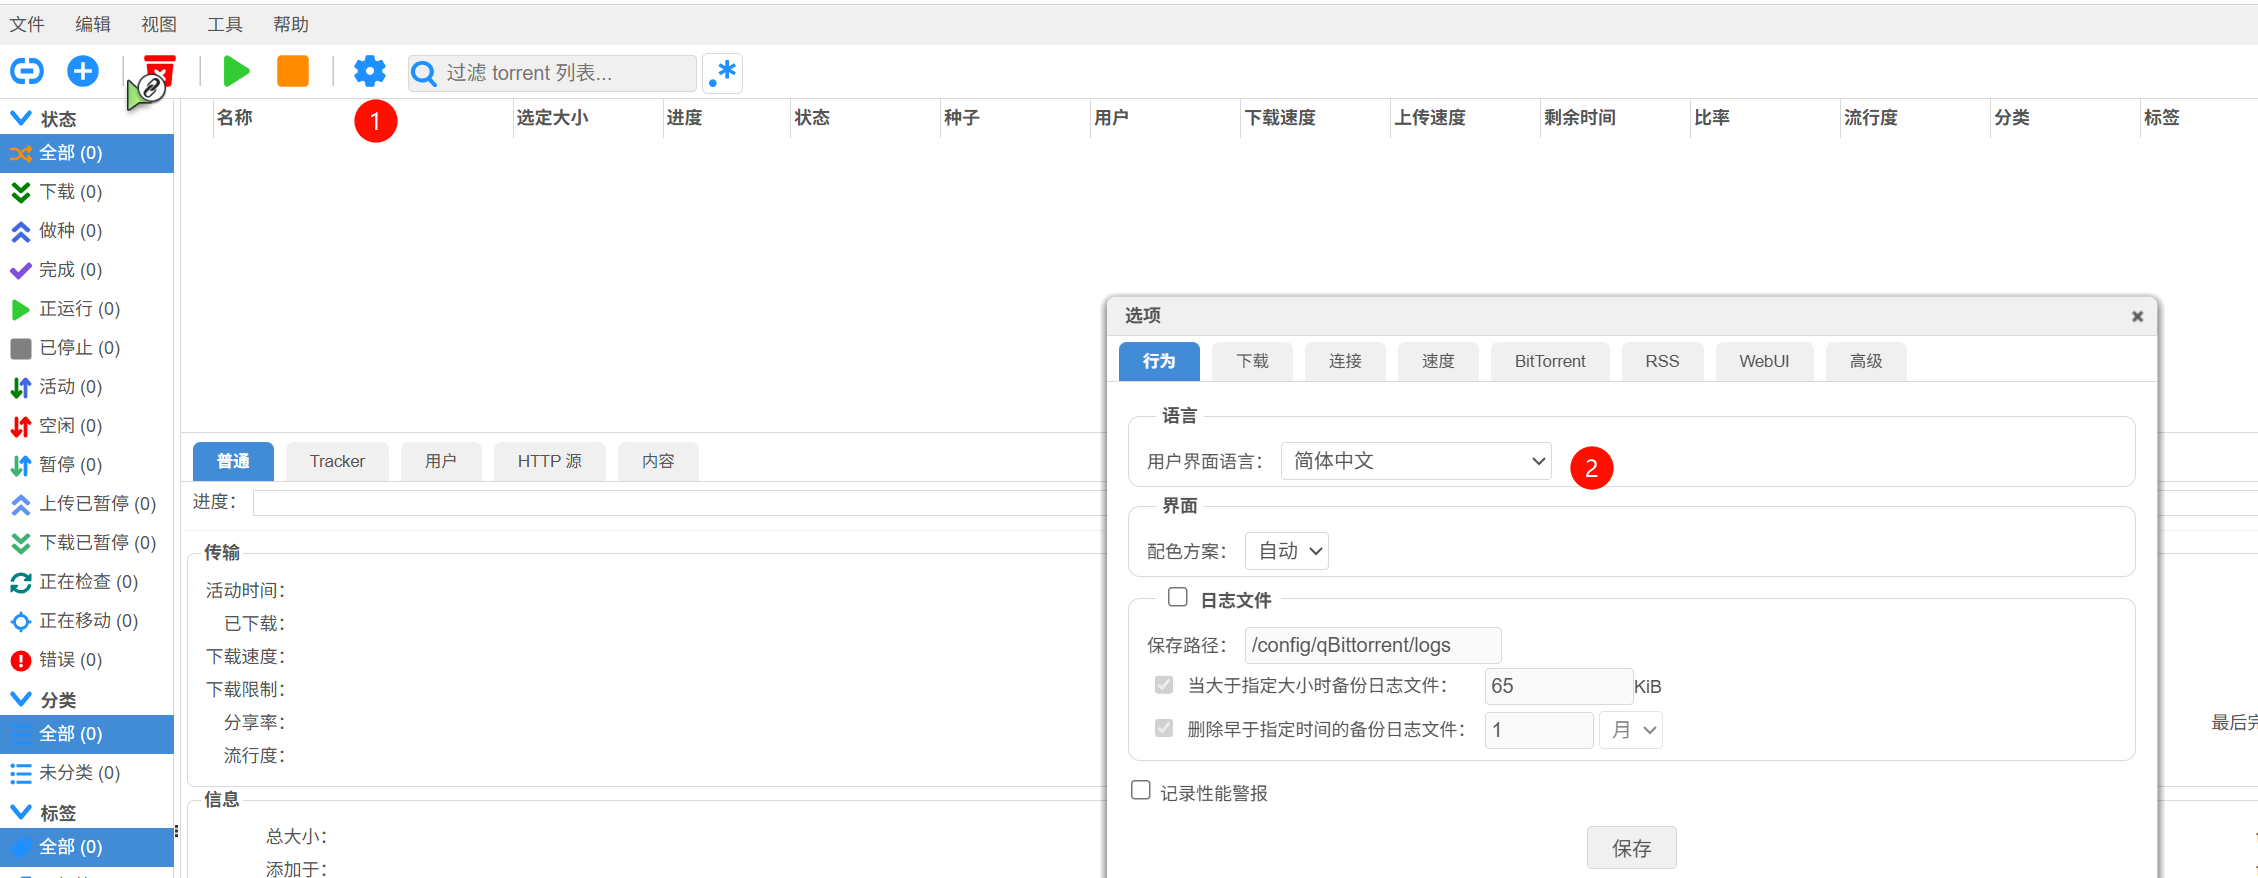Image resolution: width=2258 pixels, height=878 pixels.
Task: Click the torrent 进度 progress bar
Action: pos(679,503)
